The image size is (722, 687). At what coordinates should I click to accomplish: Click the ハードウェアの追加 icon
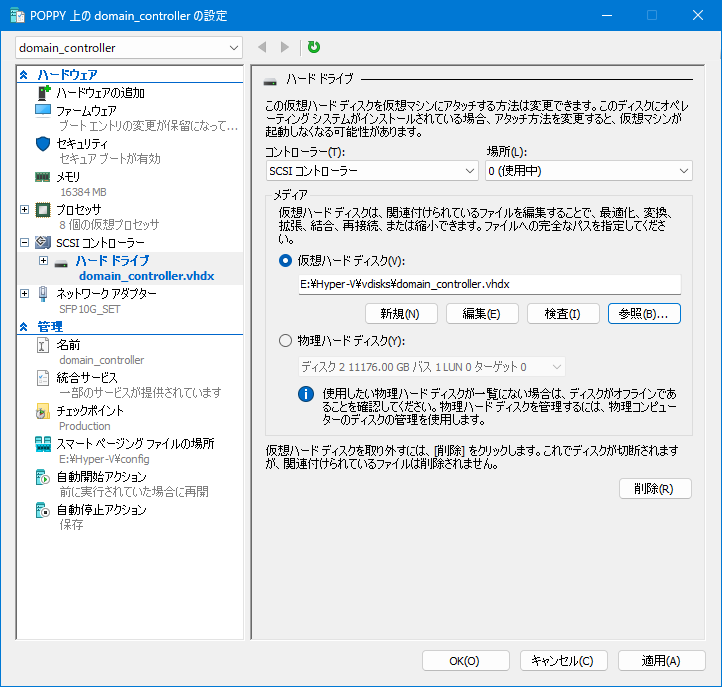coord(43,93)
